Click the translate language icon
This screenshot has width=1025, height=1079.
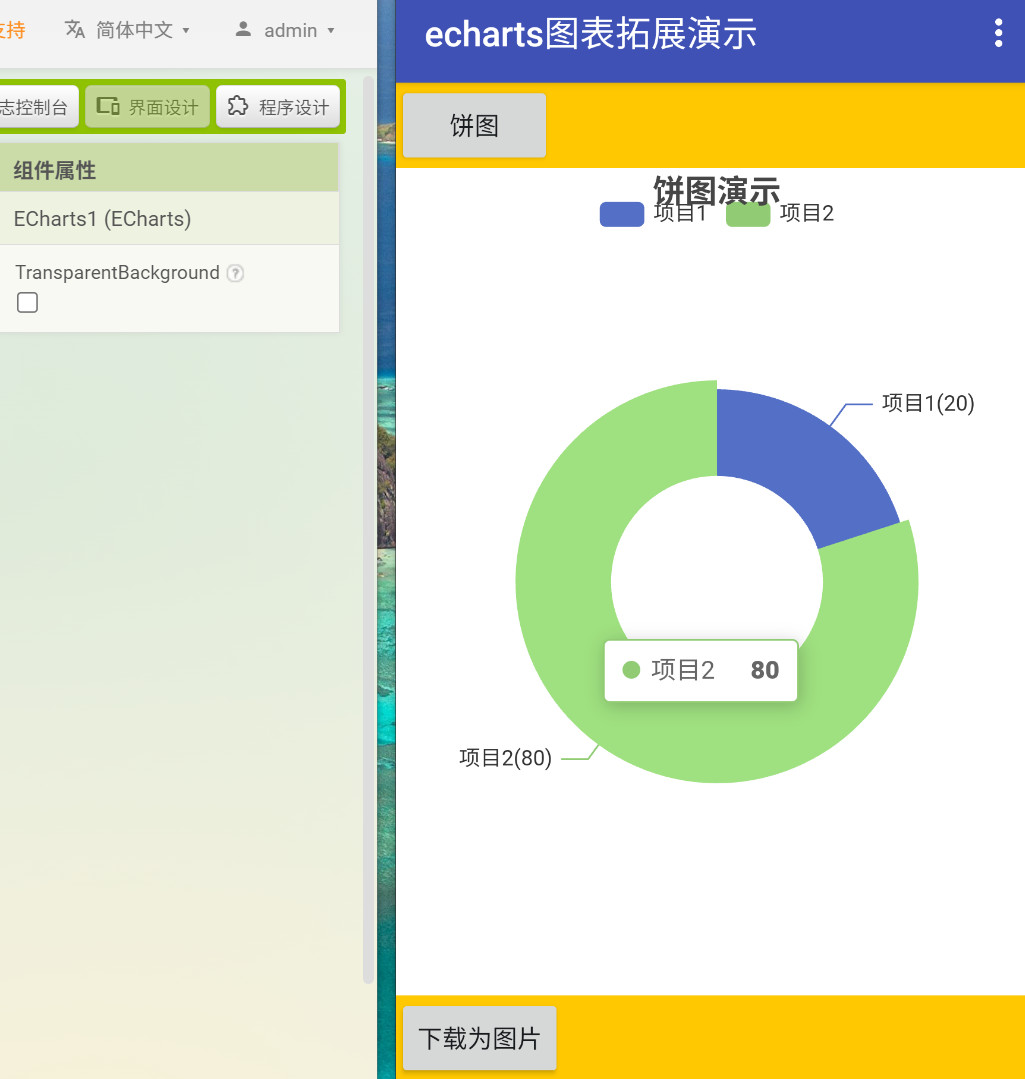tap(75, 30)
